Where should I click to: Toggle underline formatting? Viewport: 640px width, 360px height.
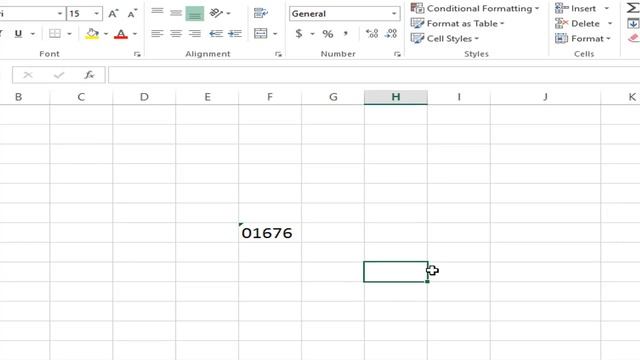point(18,33)
